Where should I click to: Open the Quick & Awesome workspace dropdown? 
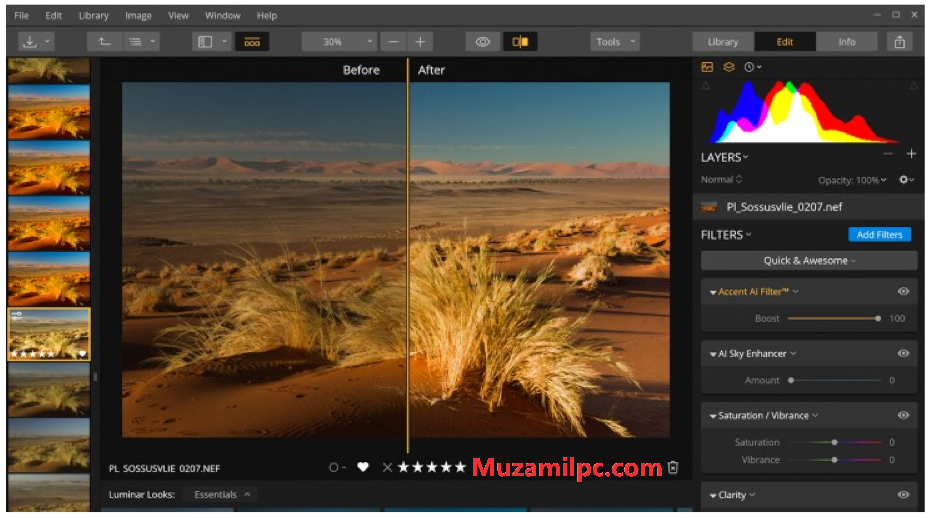(809, 260)
